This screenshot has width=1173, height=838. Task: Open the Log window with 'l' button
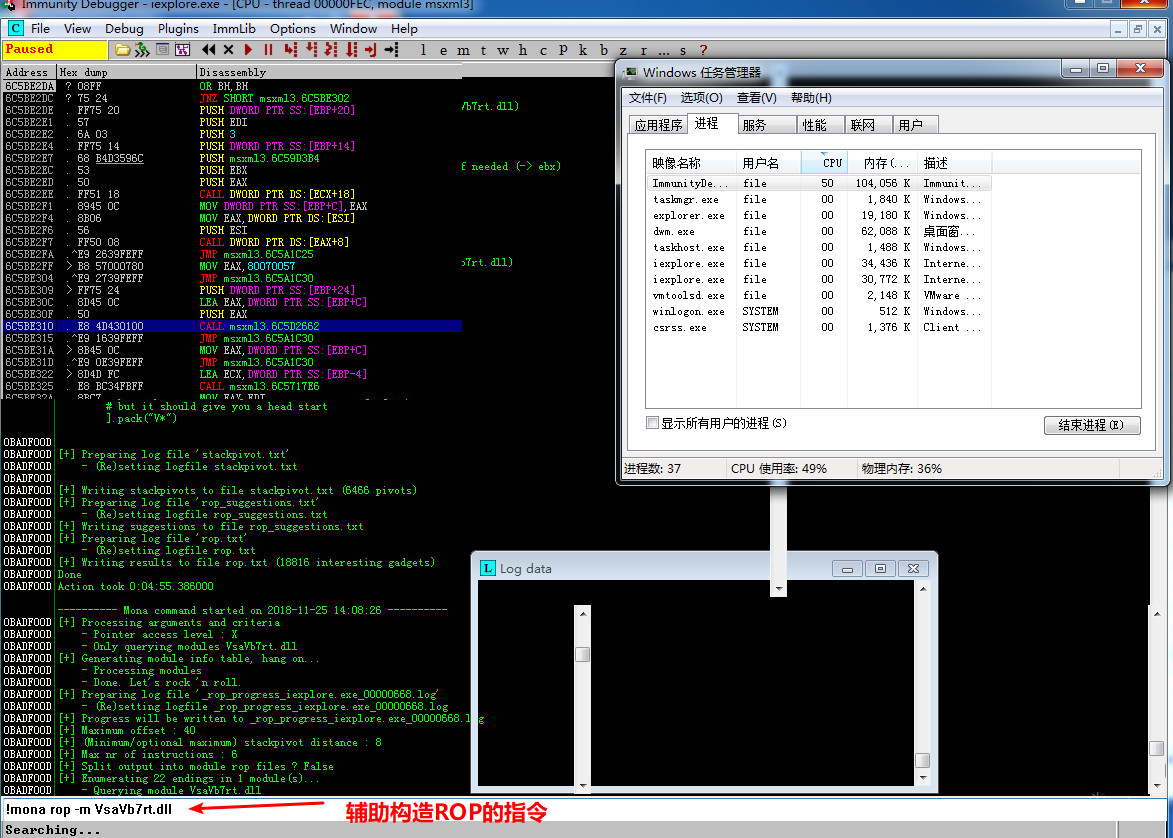click(x=423, y=50)
